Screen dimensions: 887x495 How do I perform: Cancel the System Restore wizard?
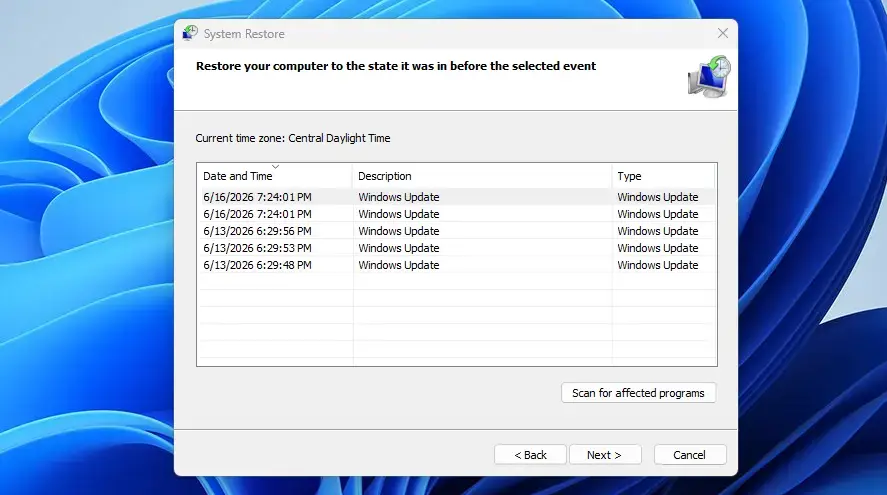click(x=690, y=455)
